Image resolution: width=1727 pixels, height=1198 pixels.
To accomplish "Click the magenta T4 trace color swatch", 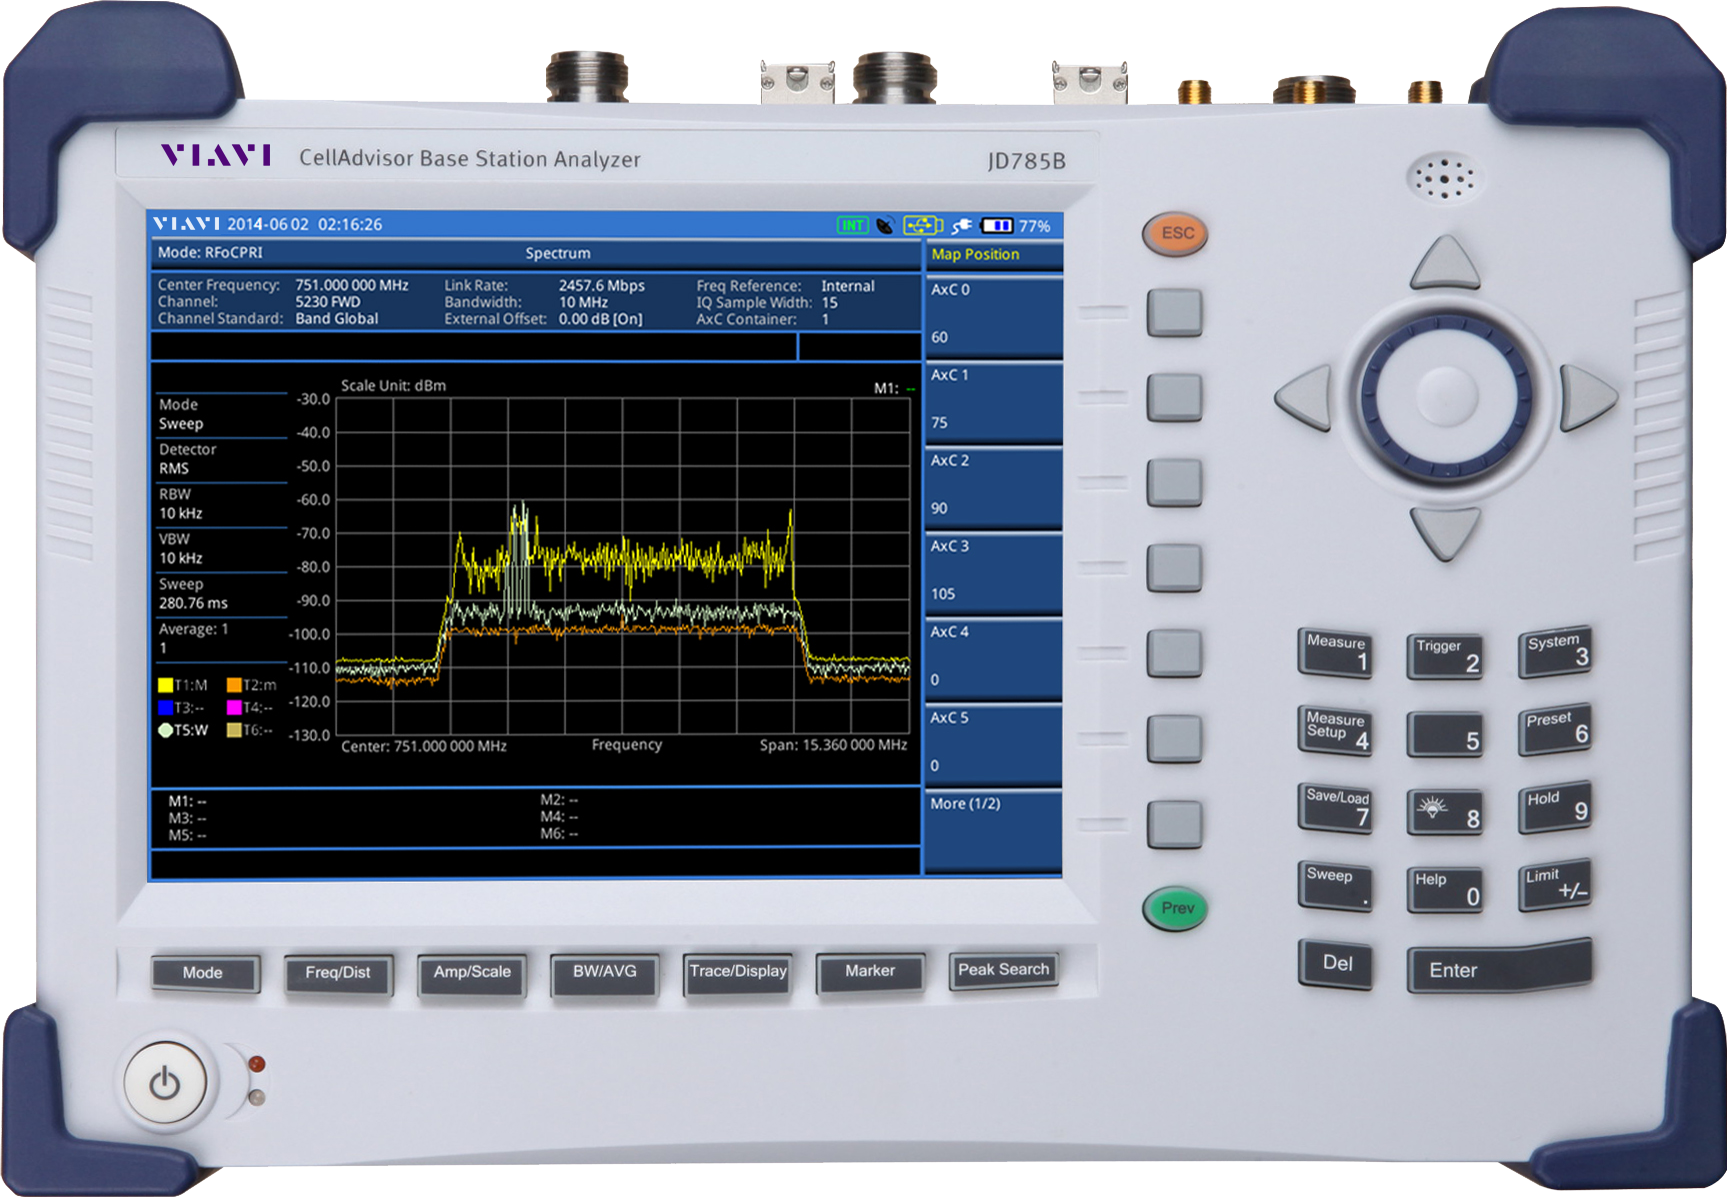I will pyautogui.click(x=234, y=708).
